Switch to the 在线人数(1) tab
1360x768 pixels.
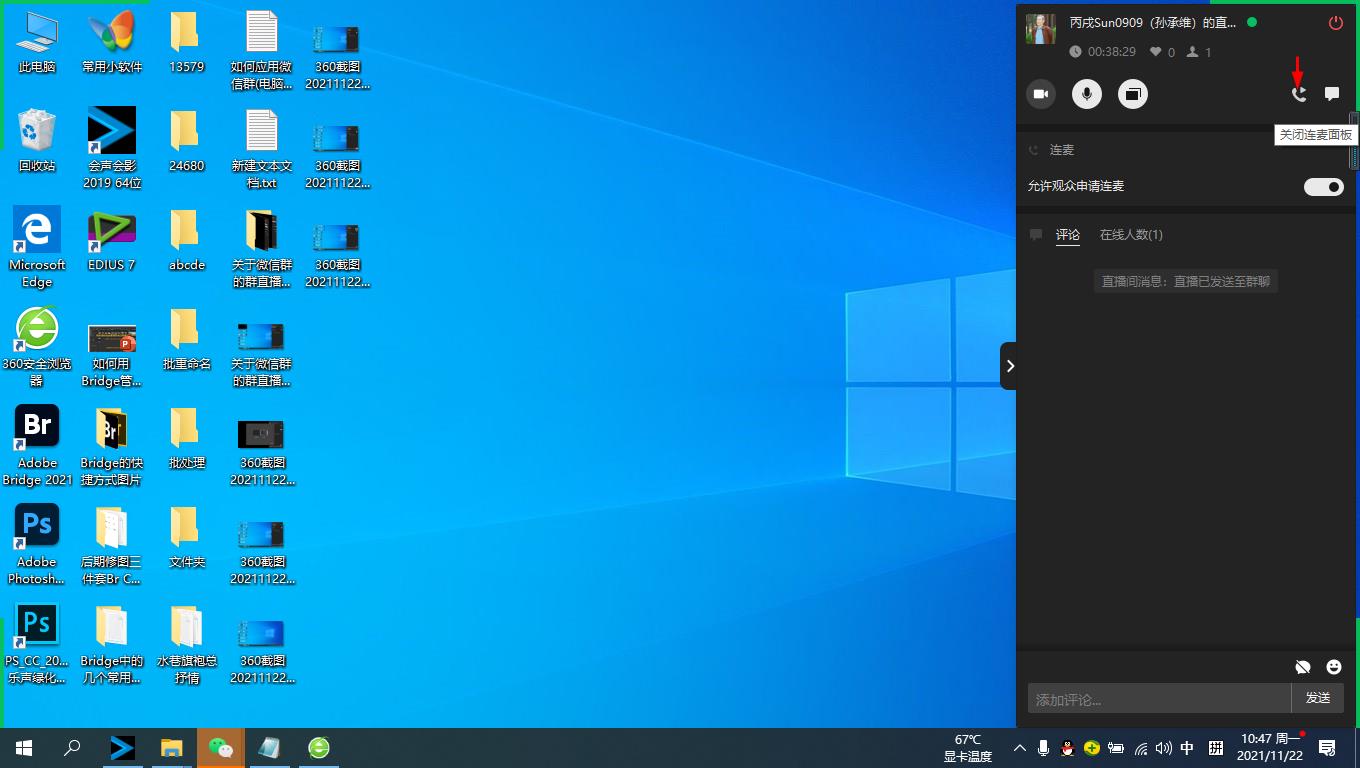(x=1131, y=235)
